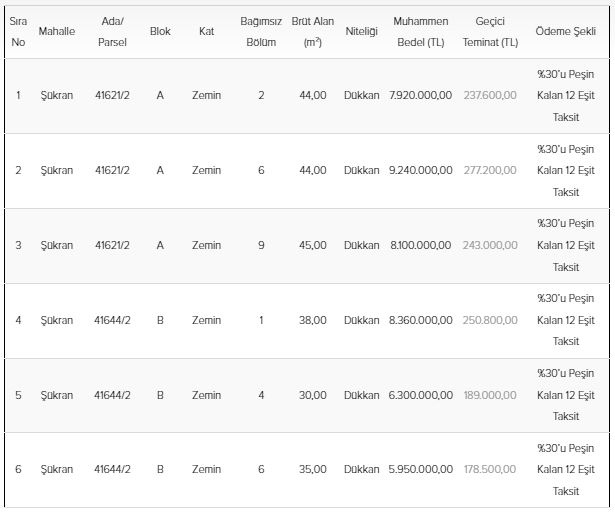Select the 8.100.000,00 price in row 3
The height and width of the screenshot is (514, 615).
[421, 245]
